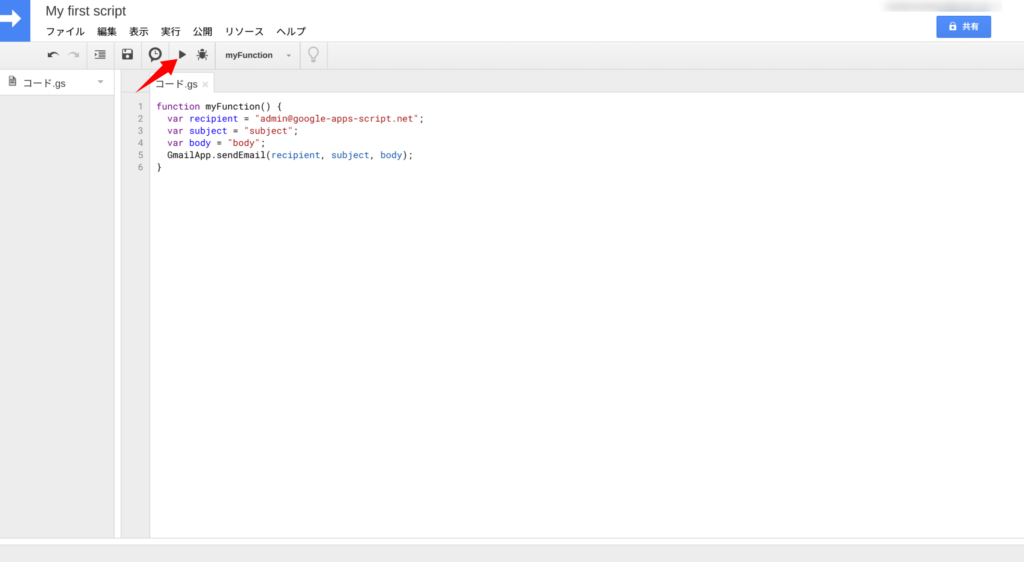The width and height of the screenshot is (1024, 562).
Task: Expand the コード.gs file options arrow
Action: pyautogui.click(x=100, y=82)
